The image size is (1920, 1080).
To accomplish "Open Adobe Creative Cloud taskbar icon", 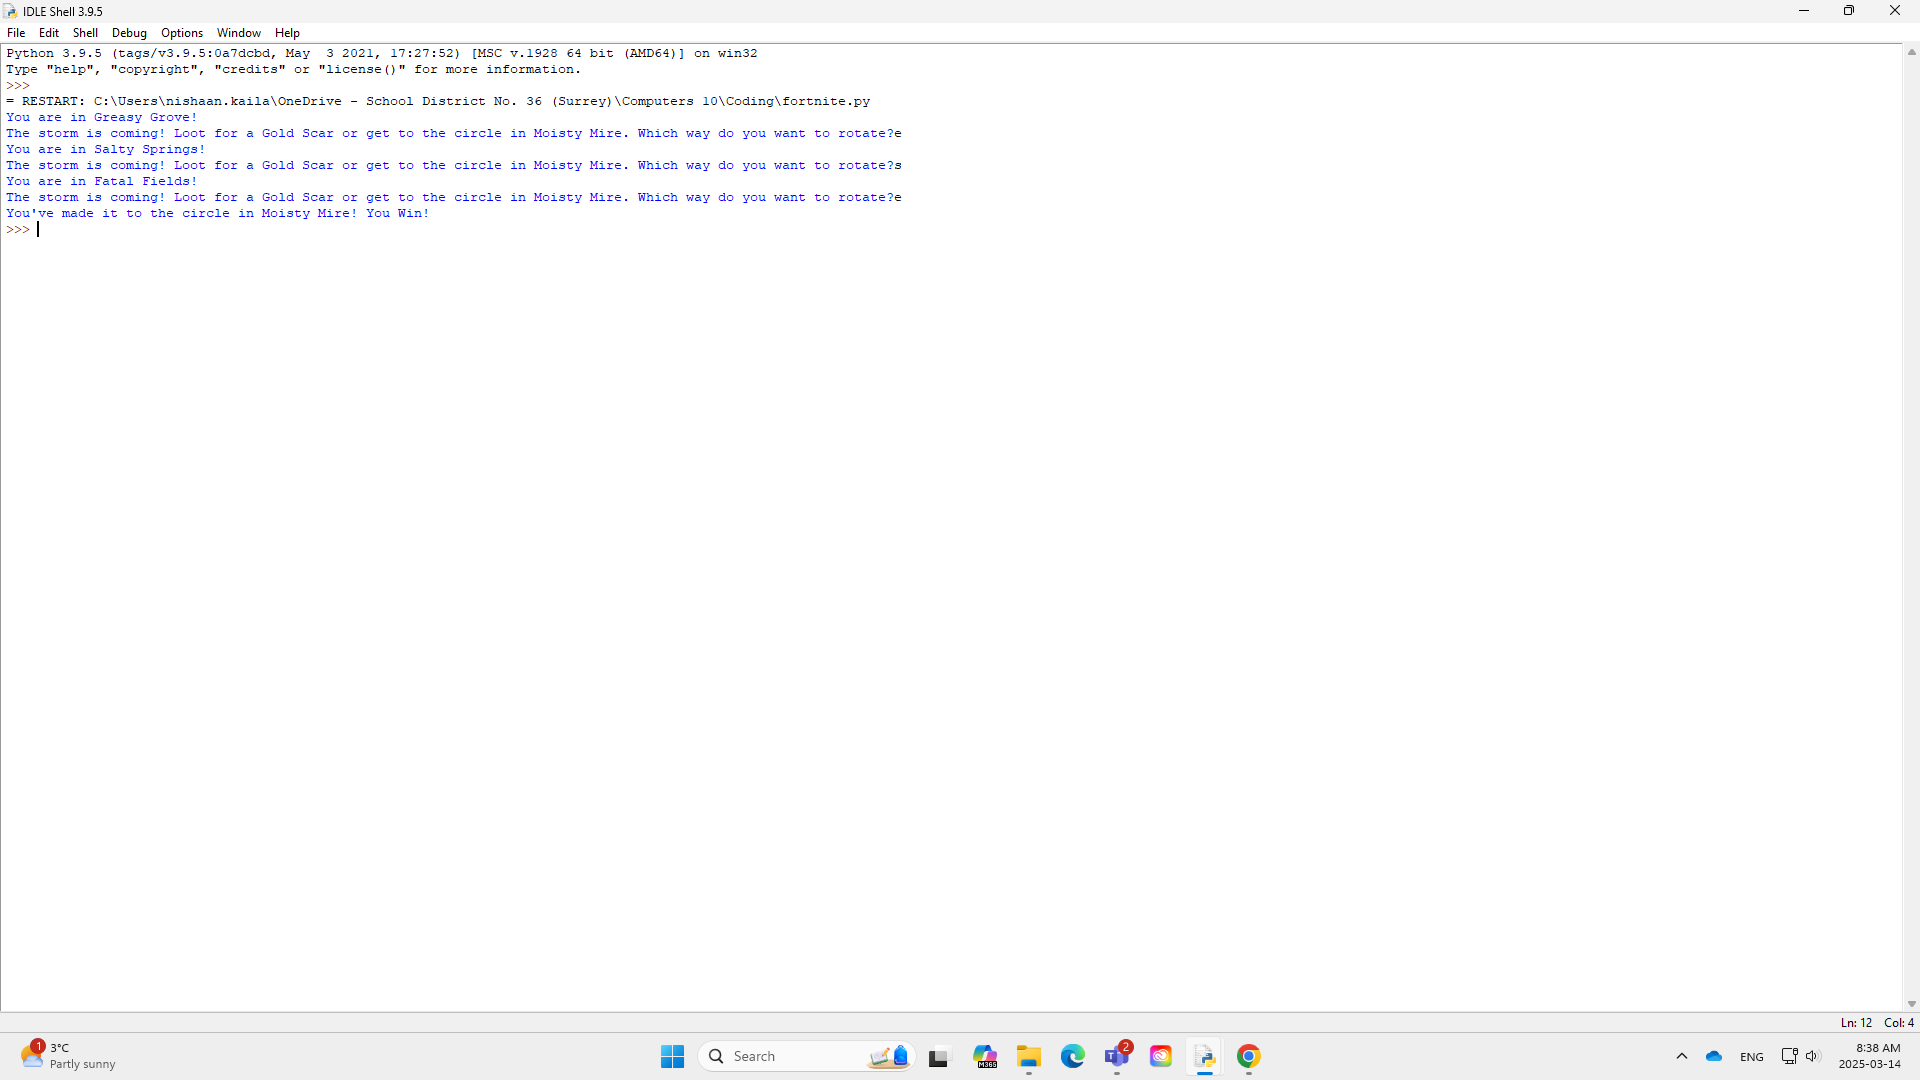I will pos(1161,1056).
